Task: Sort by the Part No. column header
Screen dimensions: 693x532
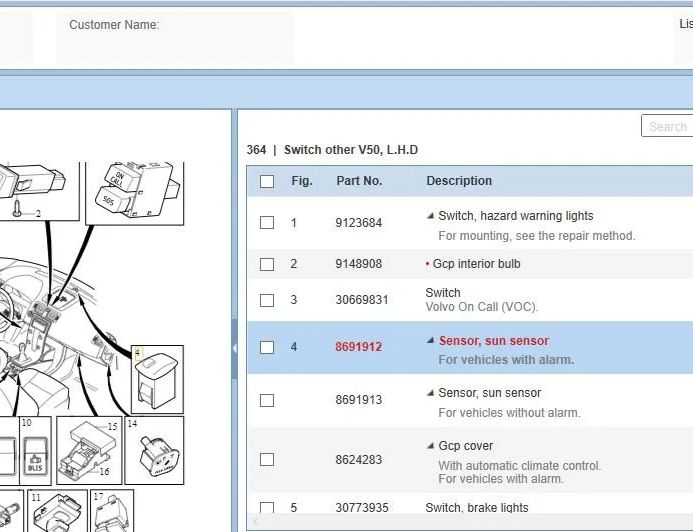Action: pos(359,181)
